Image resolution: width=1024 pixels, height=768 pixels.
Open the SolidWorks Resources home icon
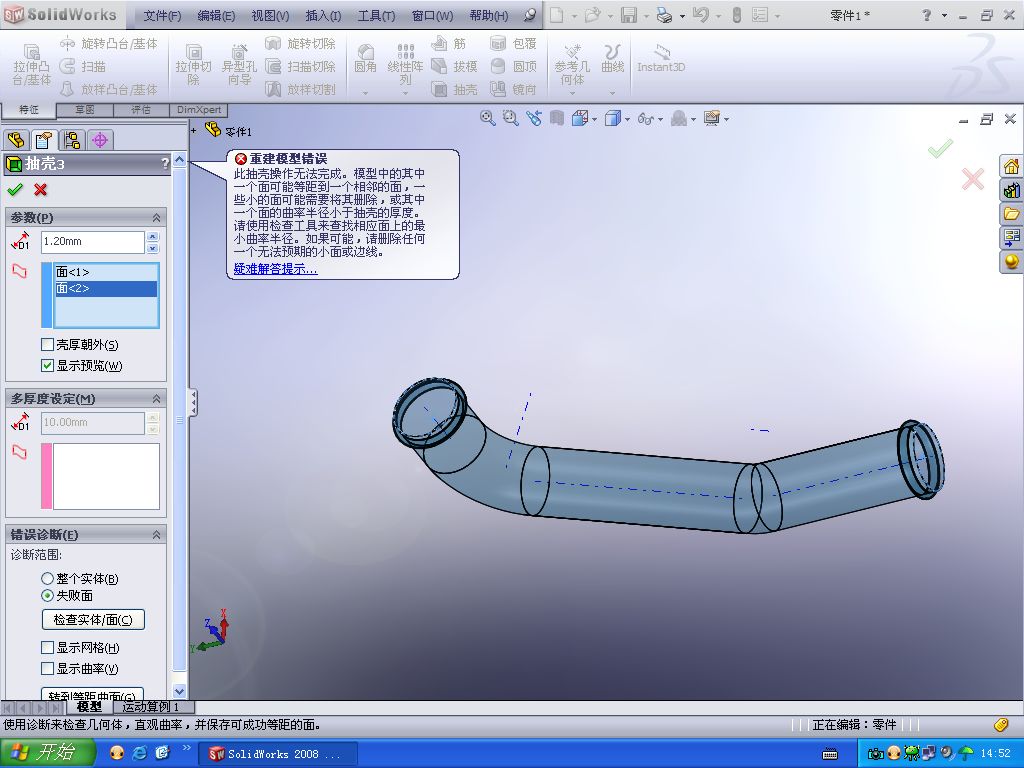1011,167
